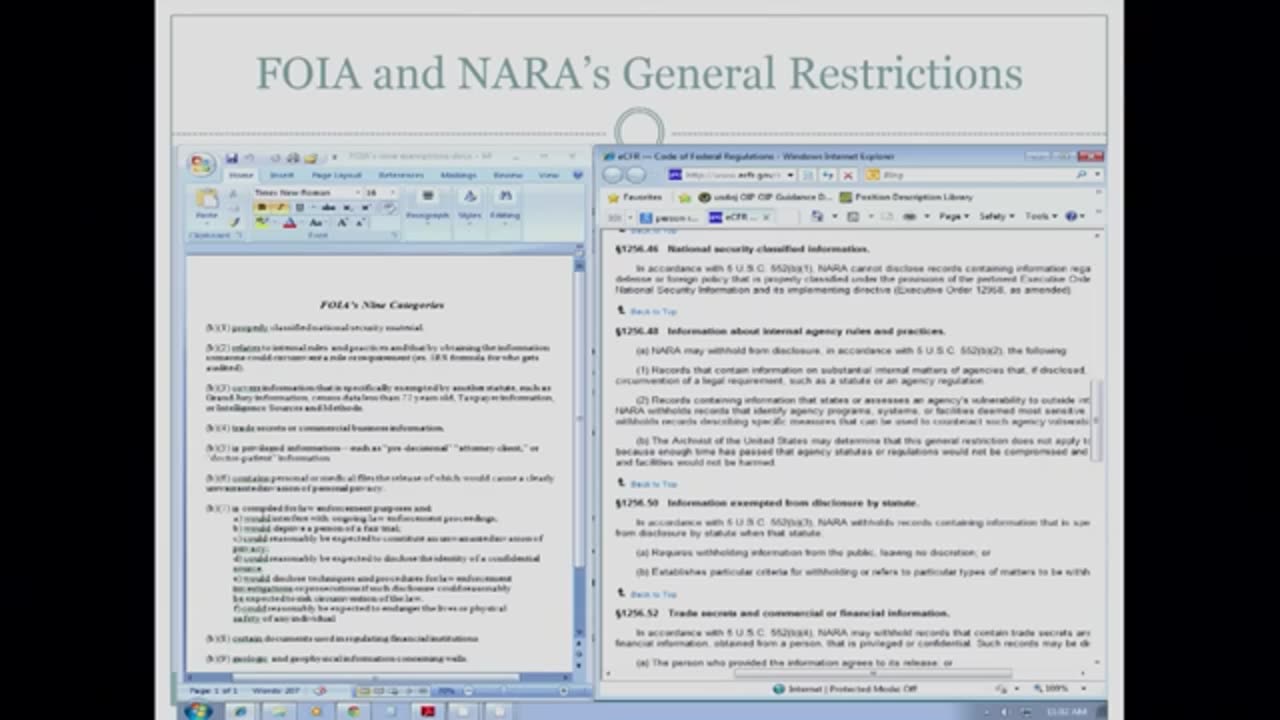This screenshot has width=1280, height=720.
Task: Expand the Paragraph group in Word ribbon
Action: (427, 207)
